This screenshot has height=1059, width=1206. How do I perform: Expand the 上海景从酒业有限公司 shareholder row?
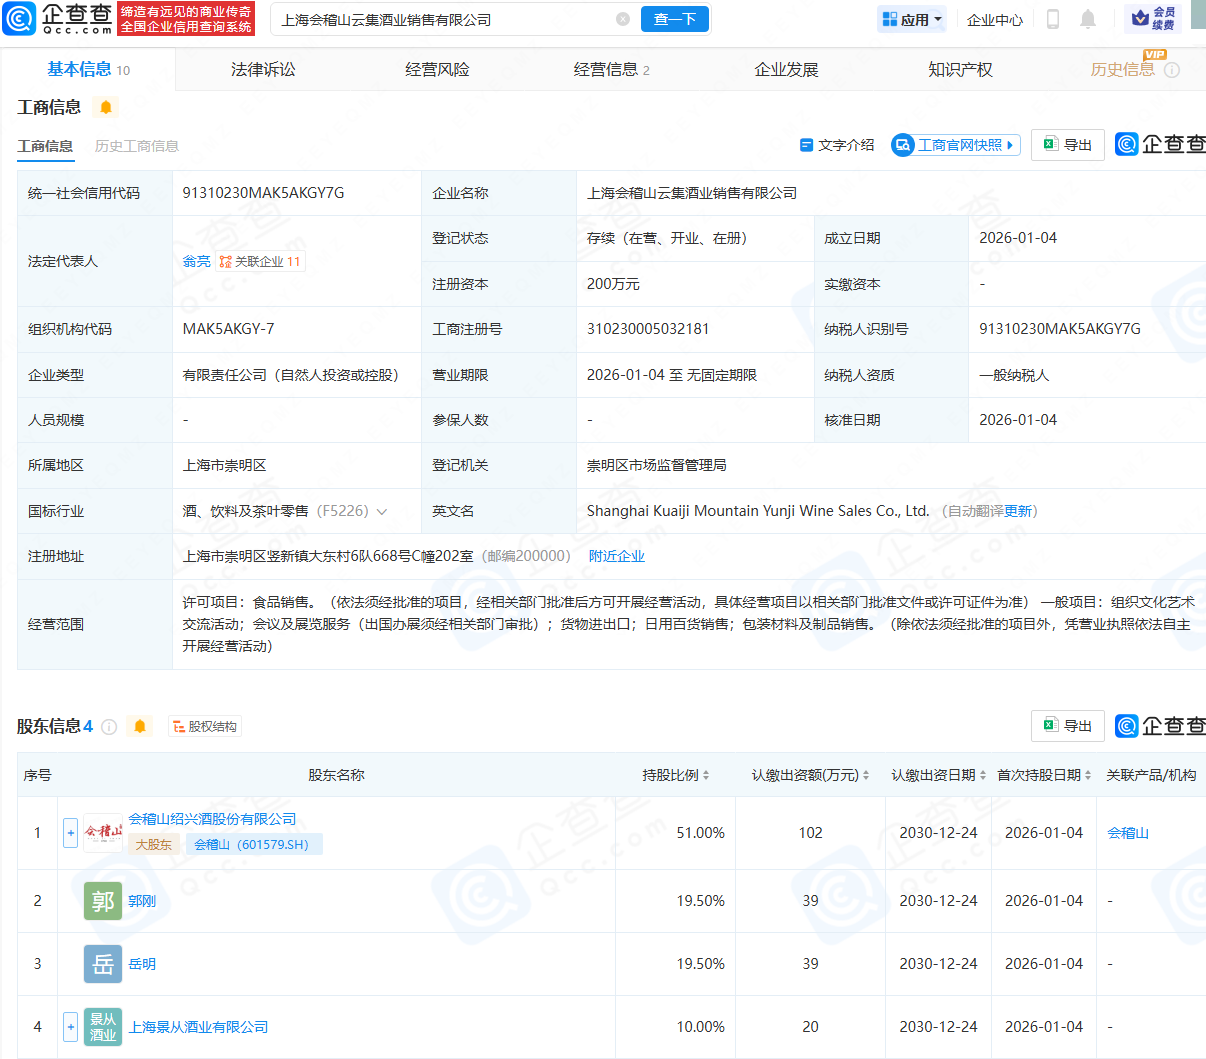point(70,1026)
